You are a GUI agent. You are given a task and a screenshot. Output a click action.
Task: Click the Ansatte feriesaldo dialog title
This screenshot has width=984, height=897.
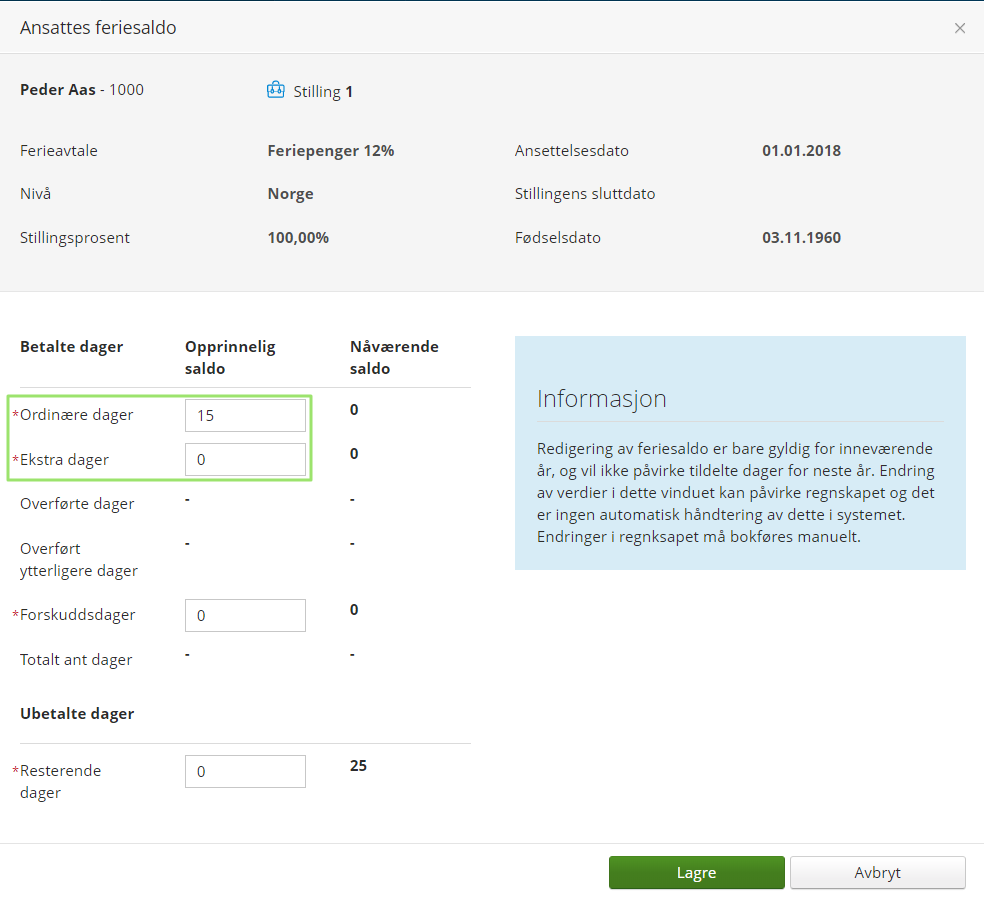coord(98,28)
